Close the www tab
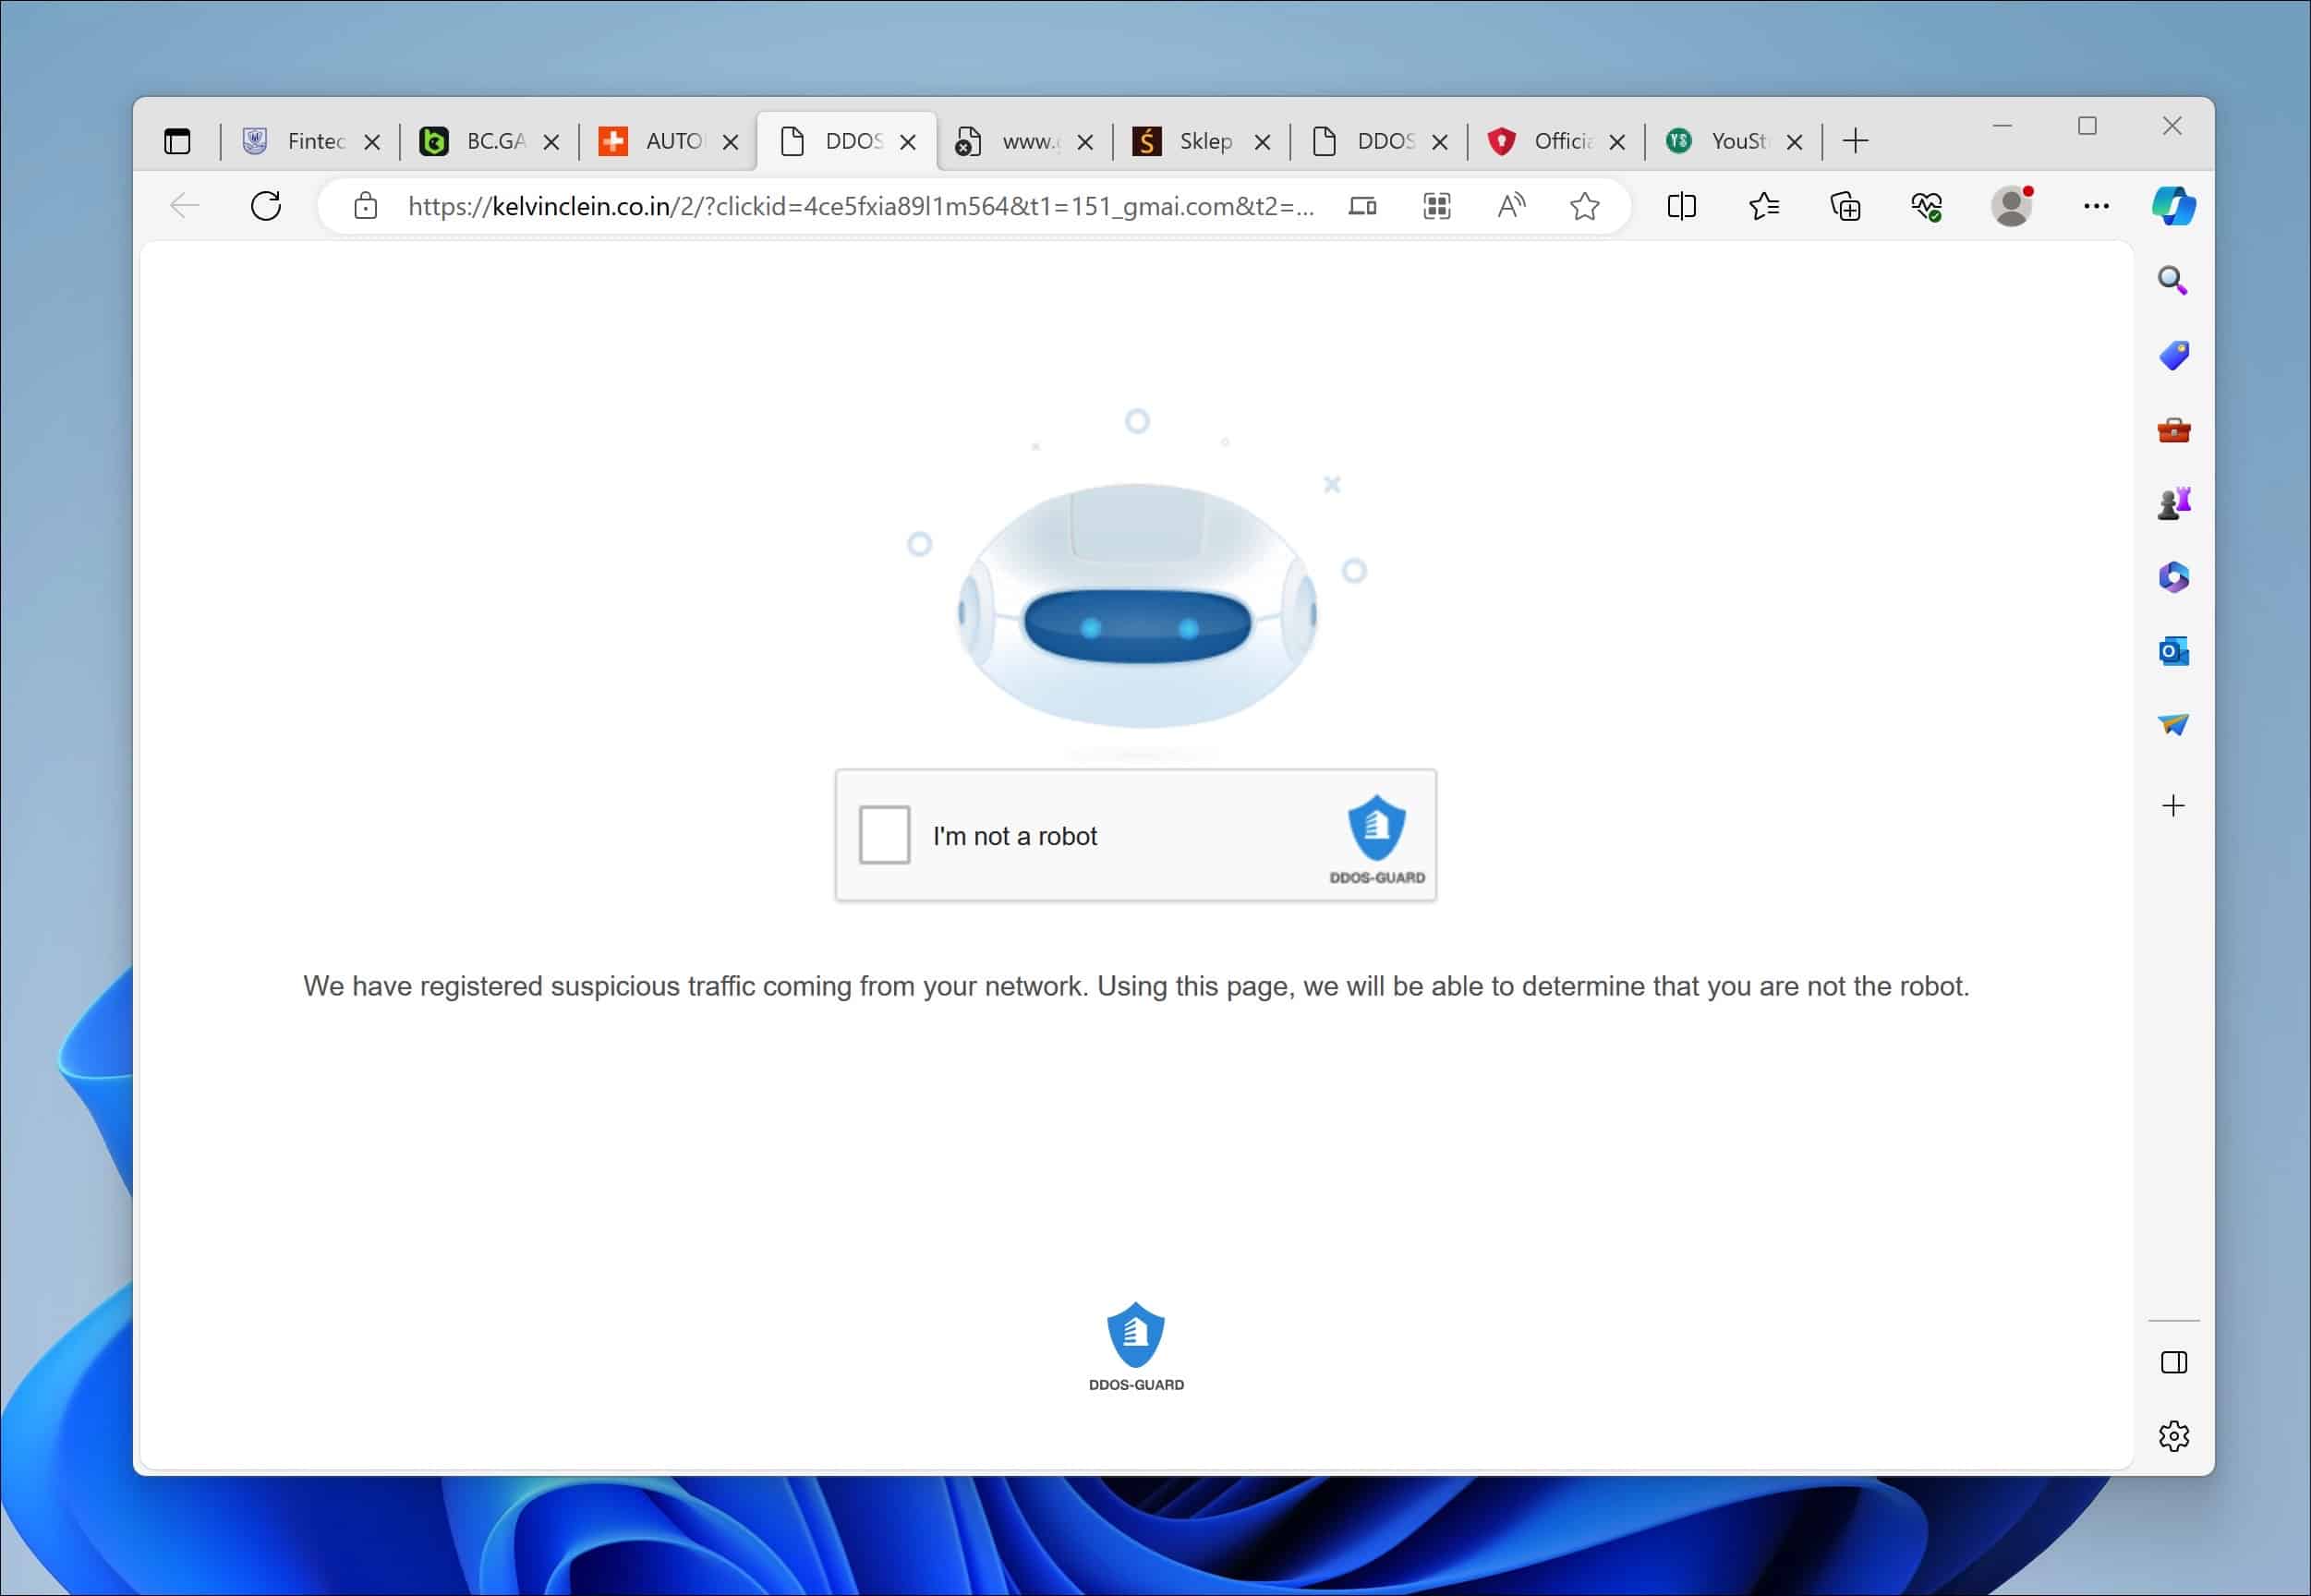2311x1596 pixels. click(x=1085, y=143)
